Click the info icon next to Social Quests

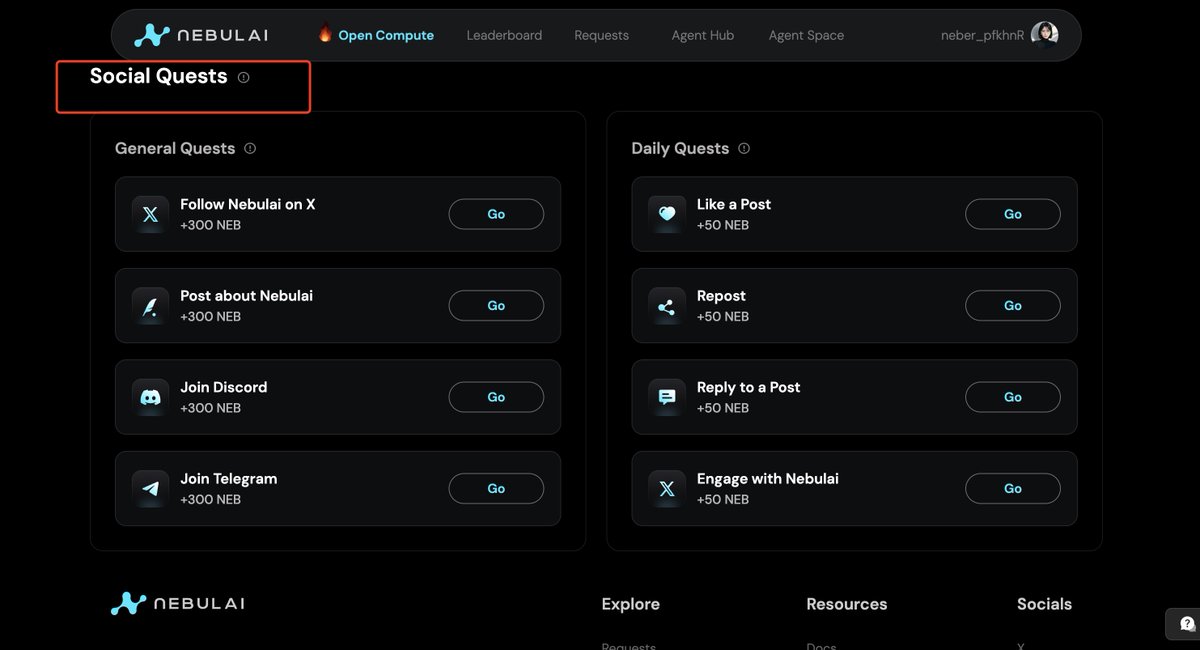[244, 77]
